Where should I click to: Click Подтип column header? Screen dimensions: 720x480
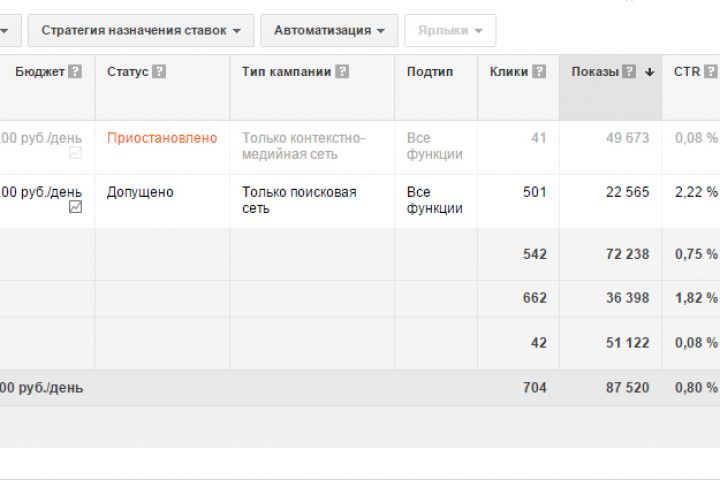pos(430,72)
